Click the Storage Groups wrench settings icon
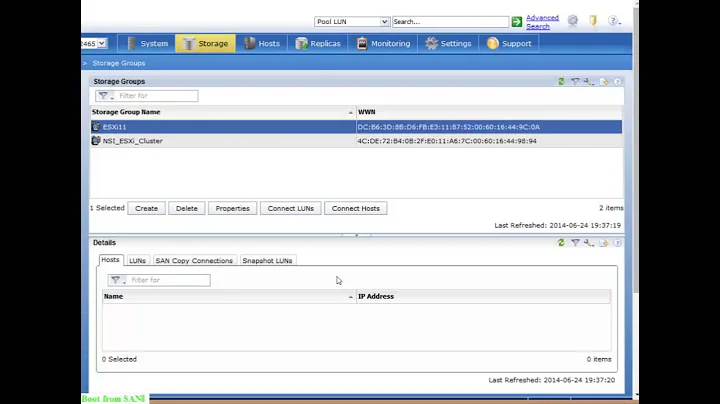This screenshot has height=404, width=720. [x=589, y=82]
